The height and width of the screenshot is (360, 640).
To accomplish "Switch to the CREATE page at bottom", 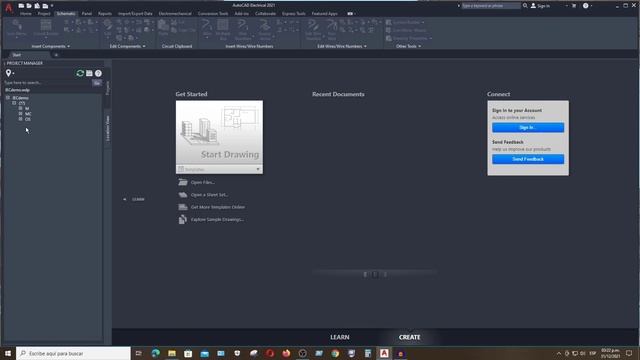I will point(409,337).
